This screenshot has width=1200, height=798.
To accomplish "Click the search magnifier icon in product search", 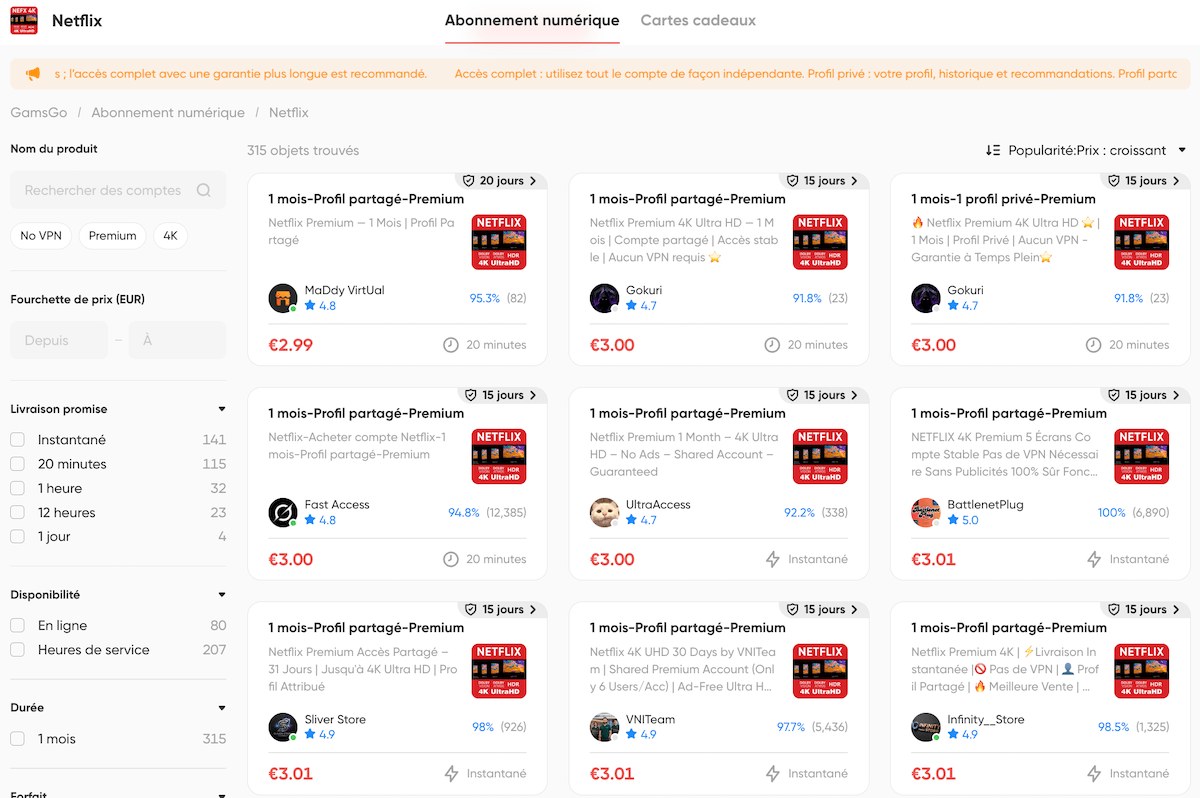I will click(204, 190).
